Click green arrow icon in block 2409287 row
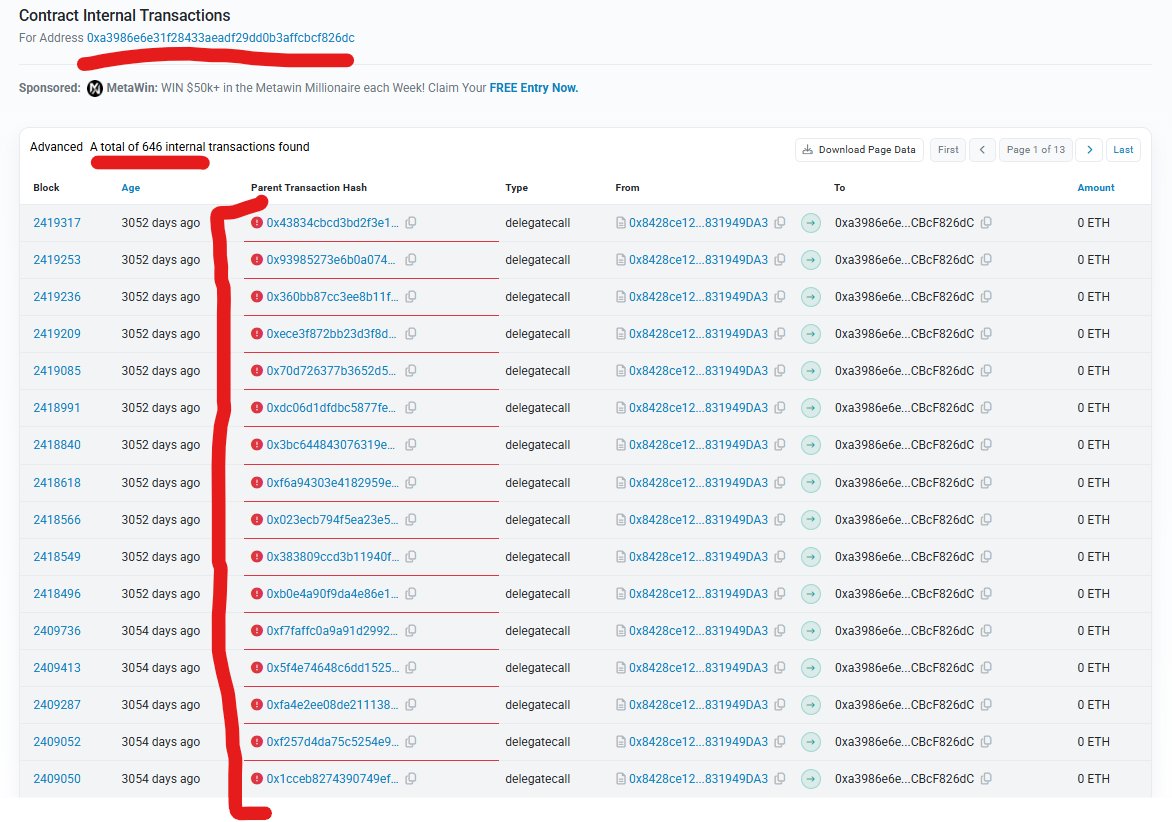The height and width of the screenshot is (822, 1172). tap(810, 705)
